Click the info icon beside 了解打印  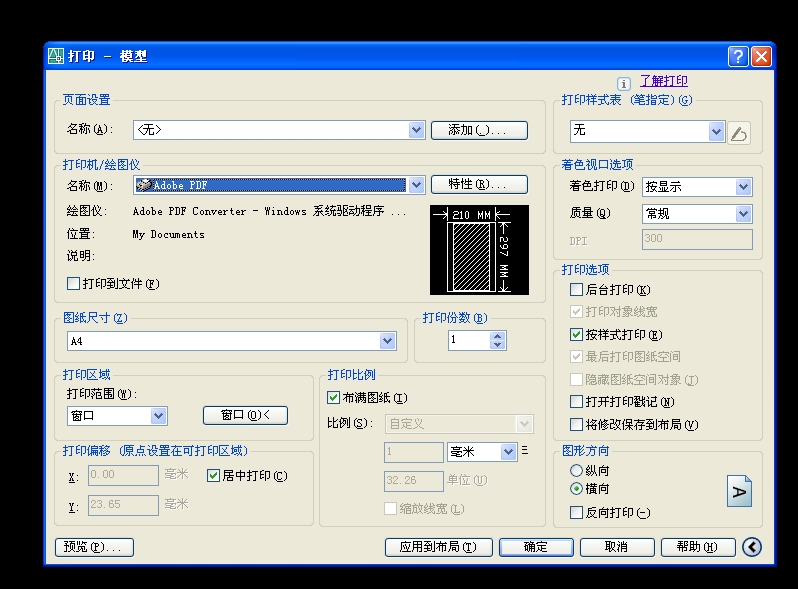point(623,83)
